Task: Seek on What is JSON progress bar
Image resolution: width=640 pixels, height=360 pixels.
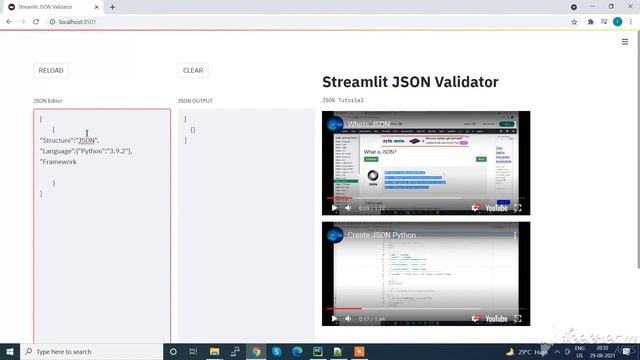Action: (426, 198)
